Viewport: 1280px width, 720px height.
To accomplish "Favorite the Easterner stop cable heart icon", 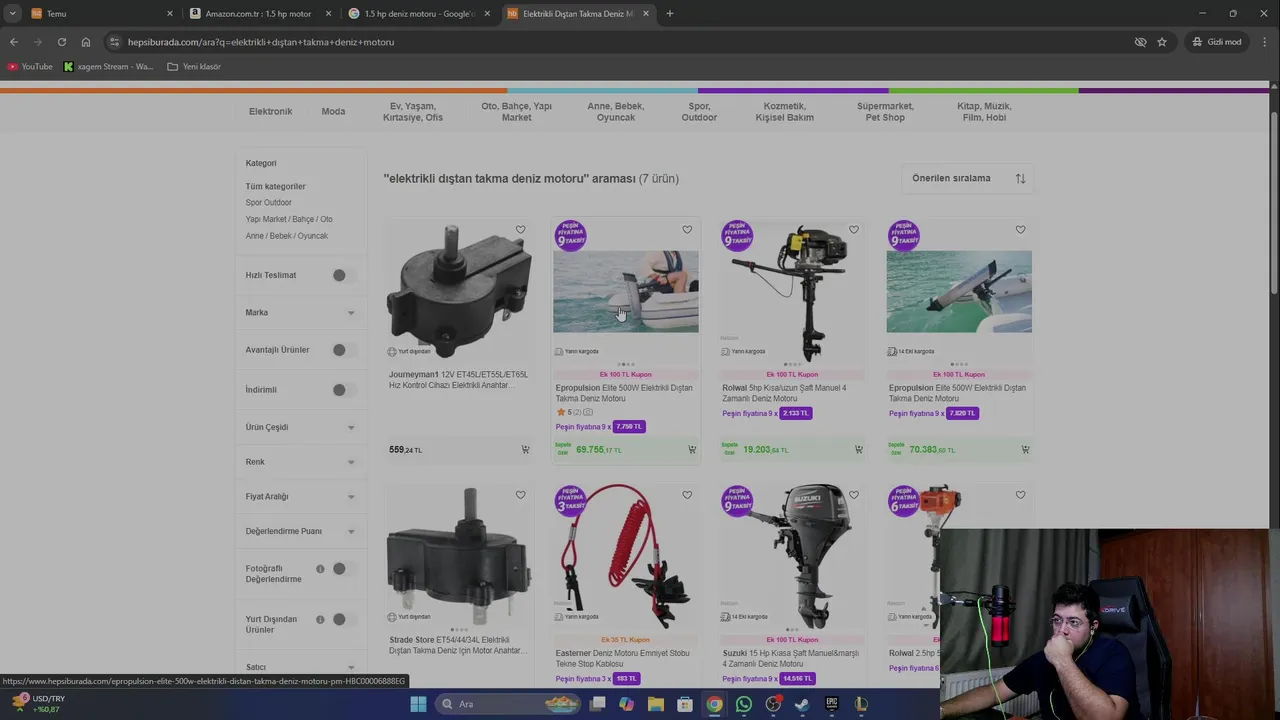I will (687, 495).
